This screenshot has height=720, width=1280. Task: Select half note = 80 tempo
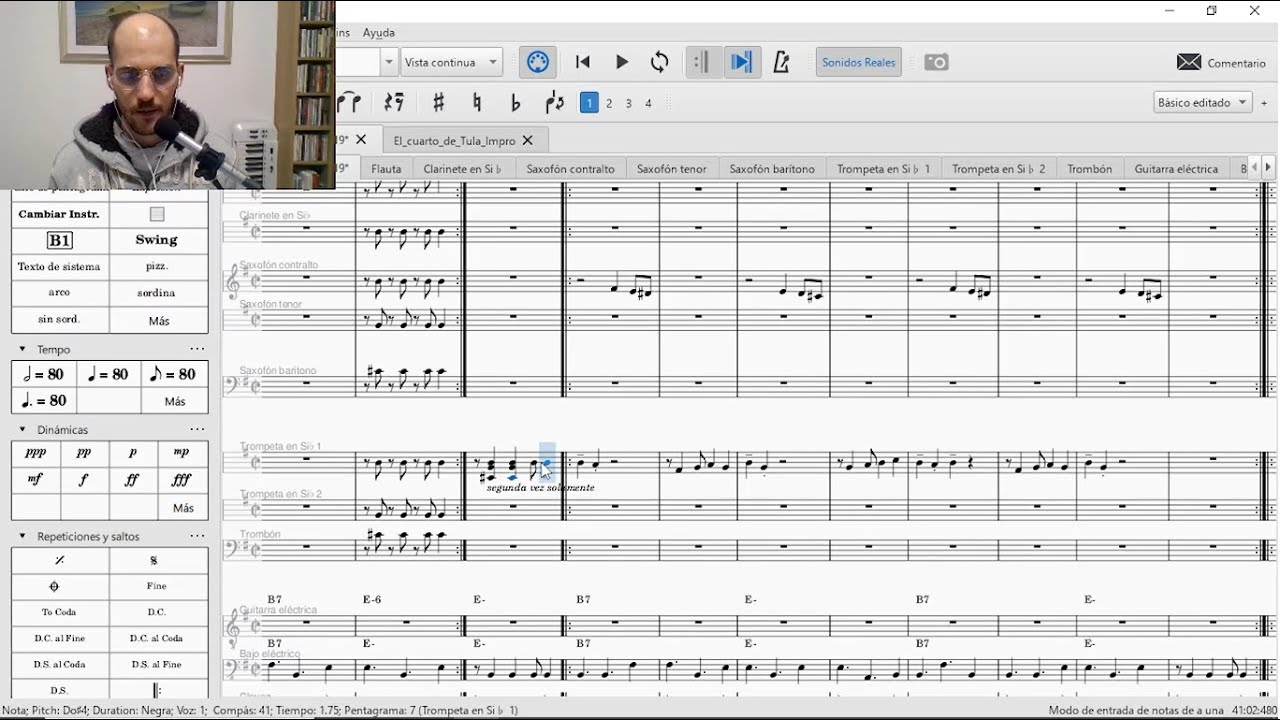(44, 374)
